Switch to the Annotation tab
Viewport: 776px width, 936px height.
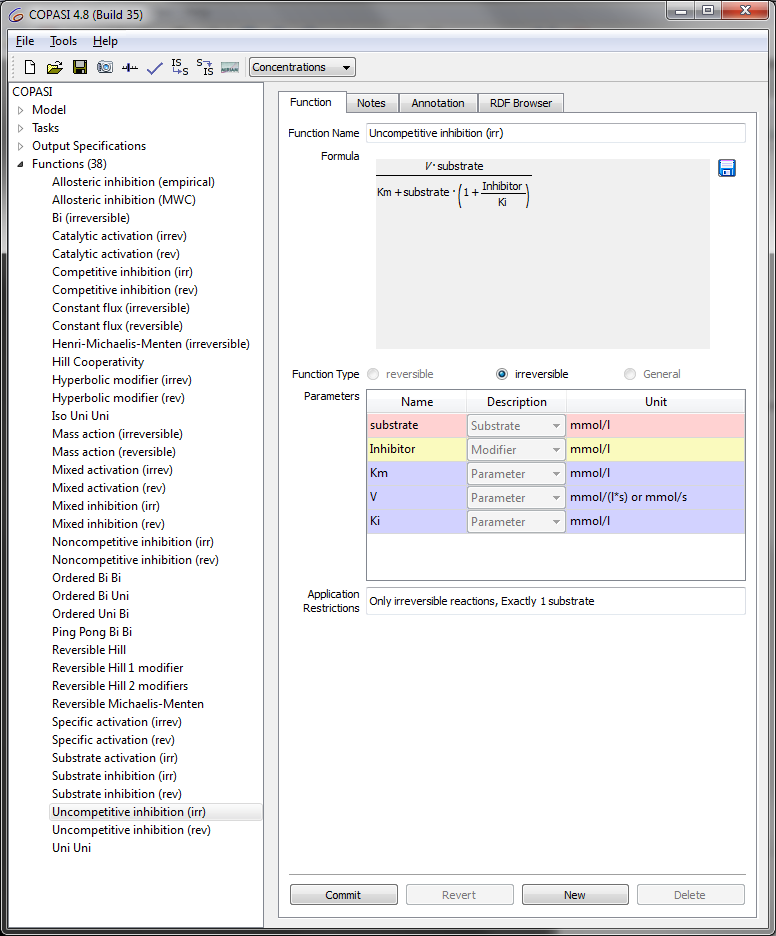click(x=437, y=103)
